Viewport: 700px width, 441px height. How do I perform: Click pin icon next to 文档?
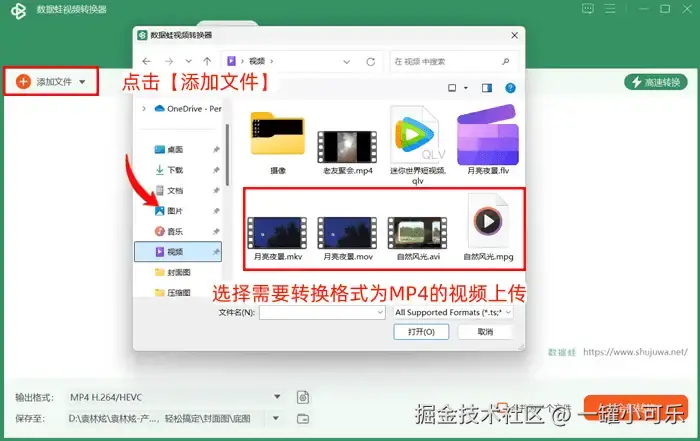[x=216, y=191]
